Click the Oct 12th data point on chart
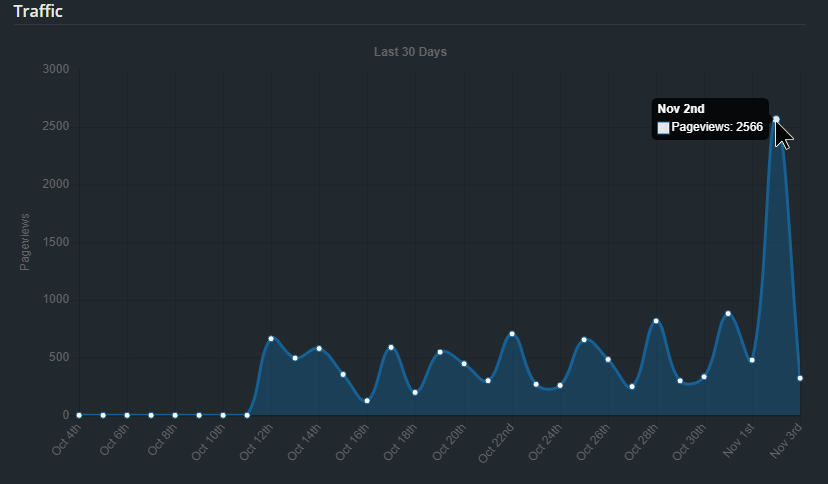Screen dimensions: 828x484 (271, 339)
